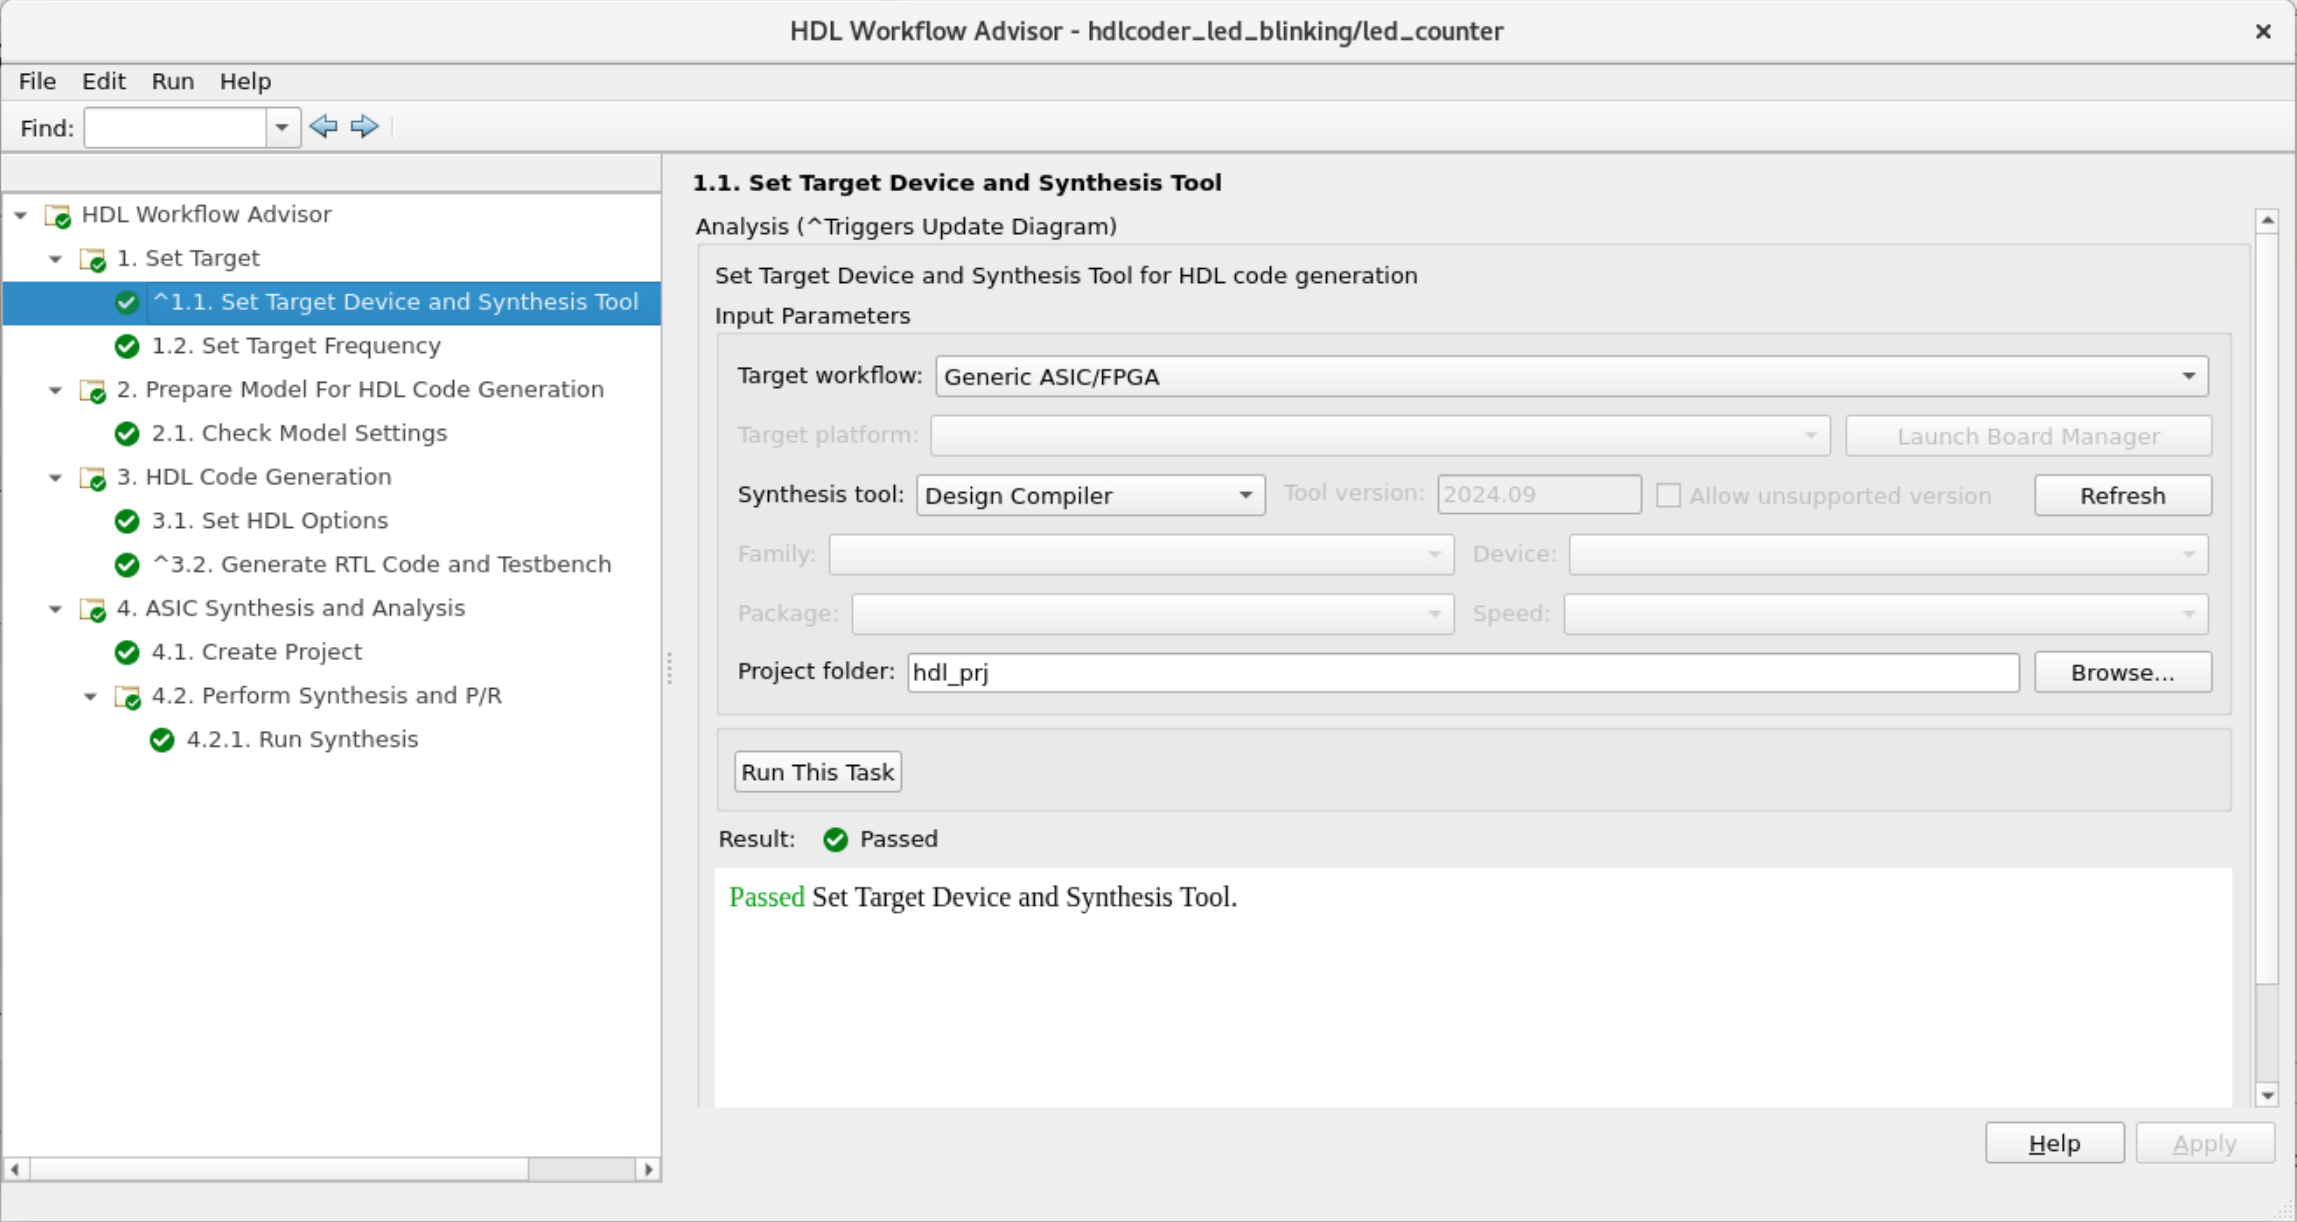This screenshot has width=2297, height=1222.
Task: Click folder icon beside 4.2 Perform Synthesis and P/R
Action: click(128, 696)
